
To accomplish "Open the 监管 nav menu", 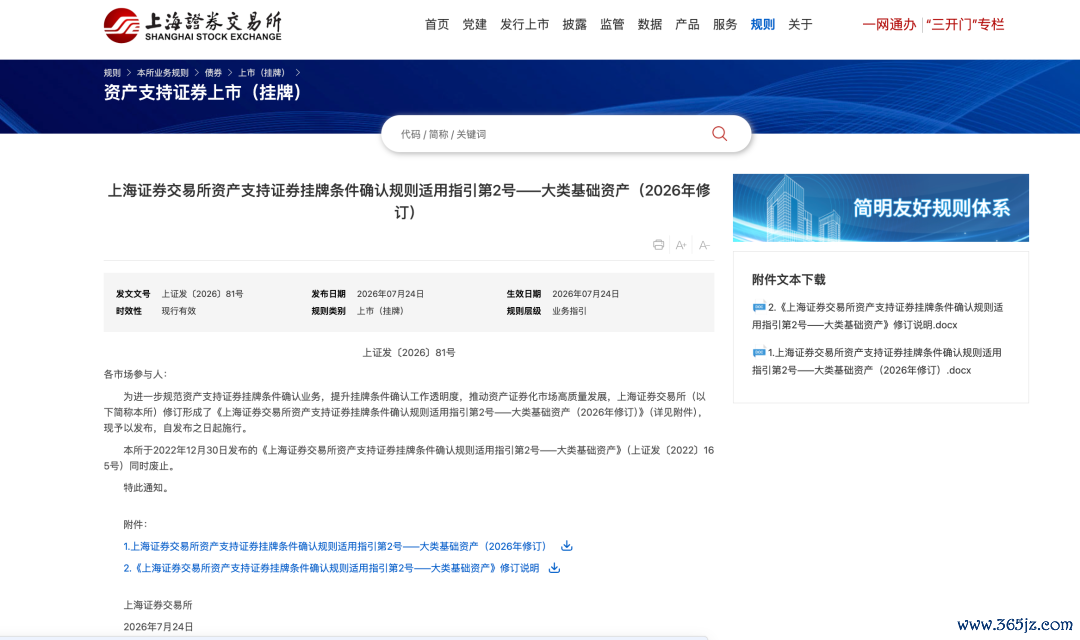I will [612, 25].
